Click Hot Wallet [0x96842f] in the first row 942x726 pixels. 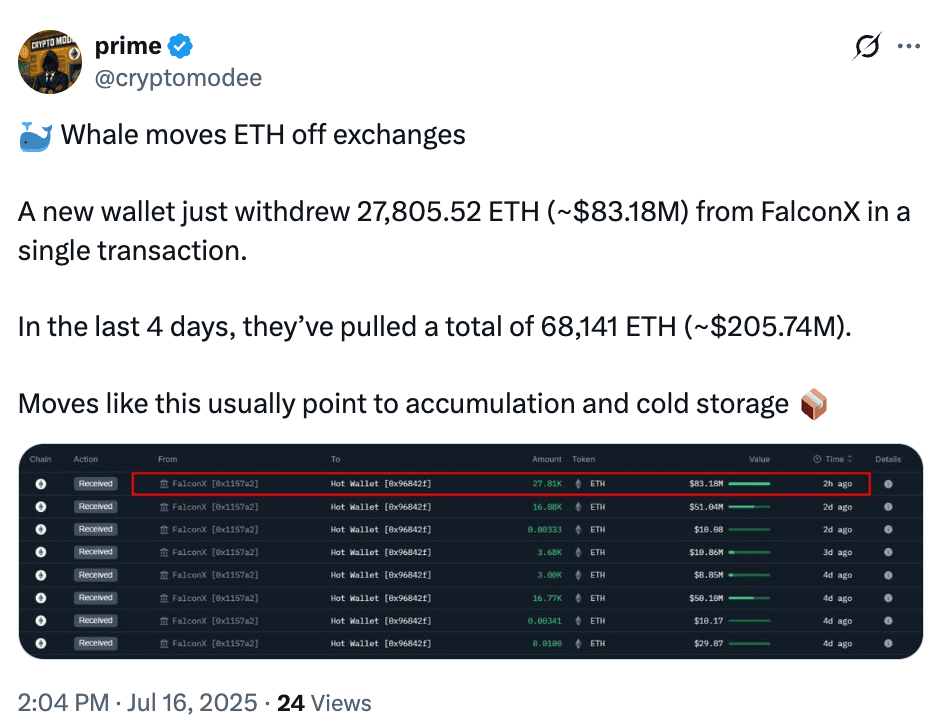[x=381, y=484]
